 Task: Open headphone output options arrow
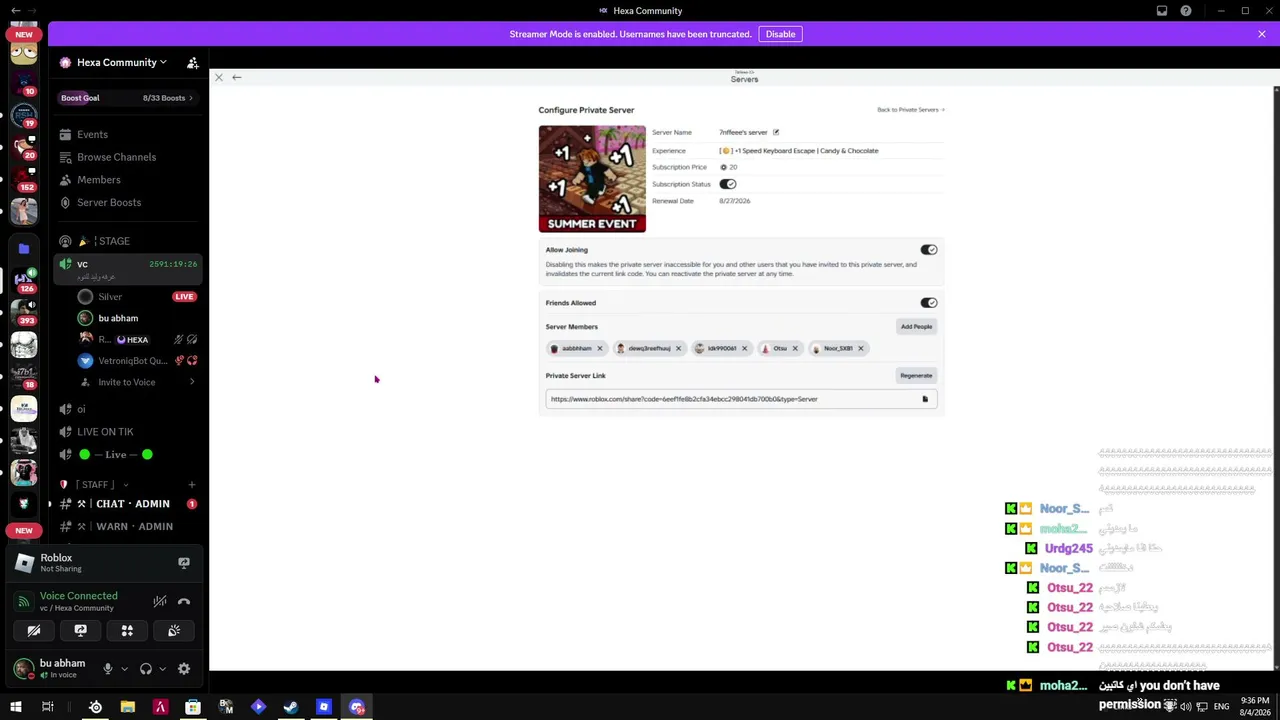point(162,669)
